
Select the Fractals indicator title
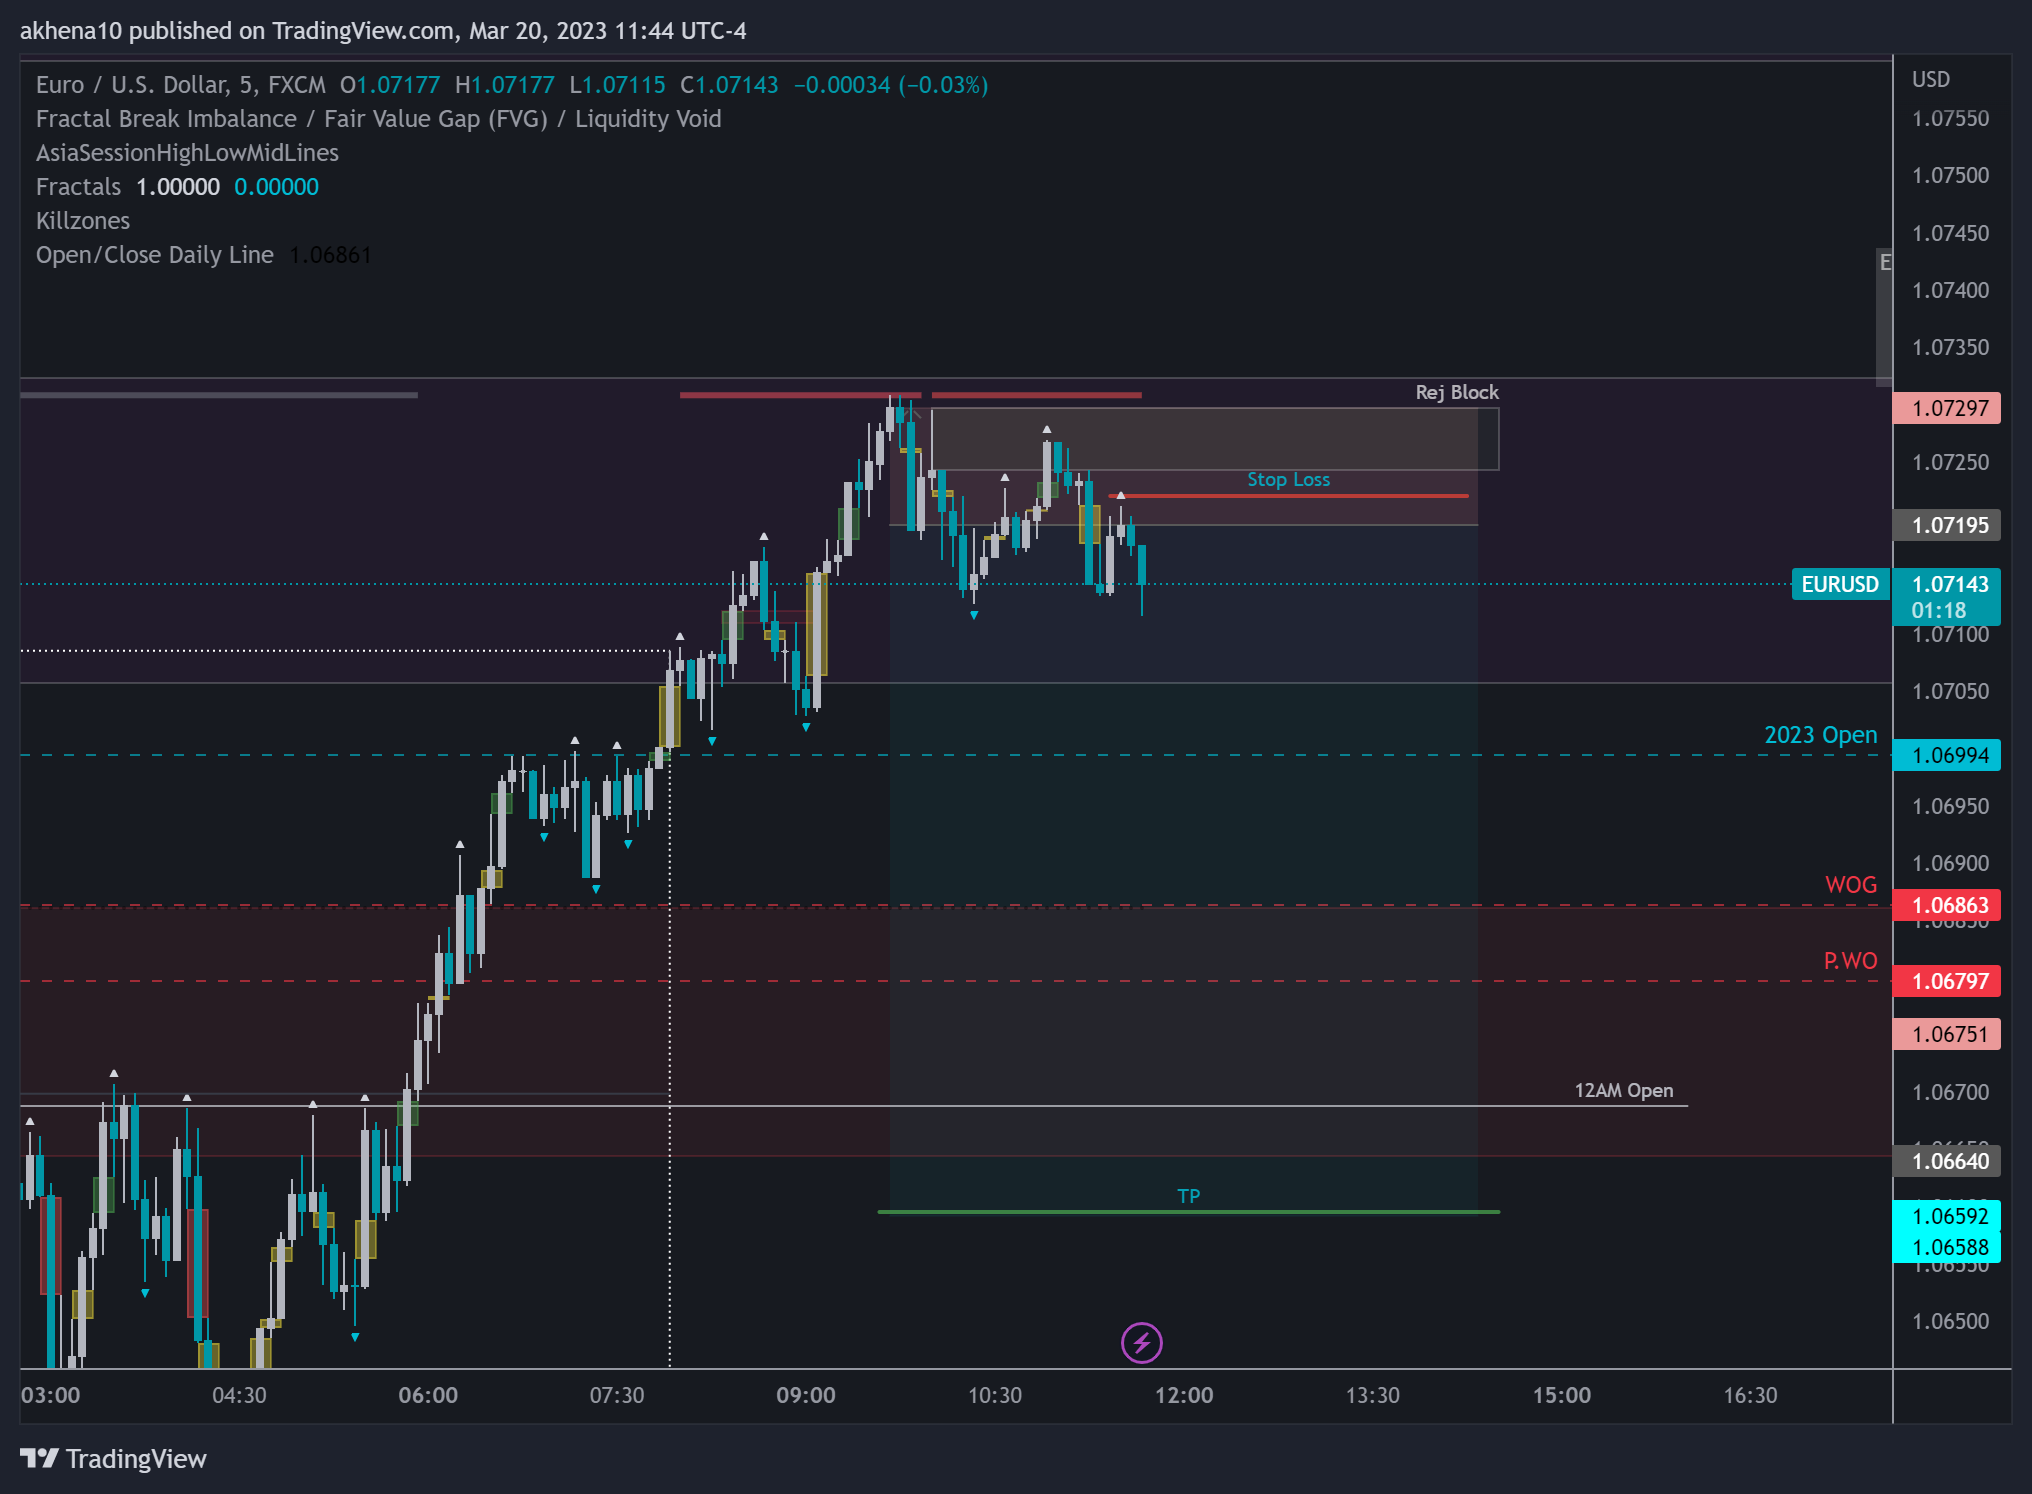pos(78,187)
